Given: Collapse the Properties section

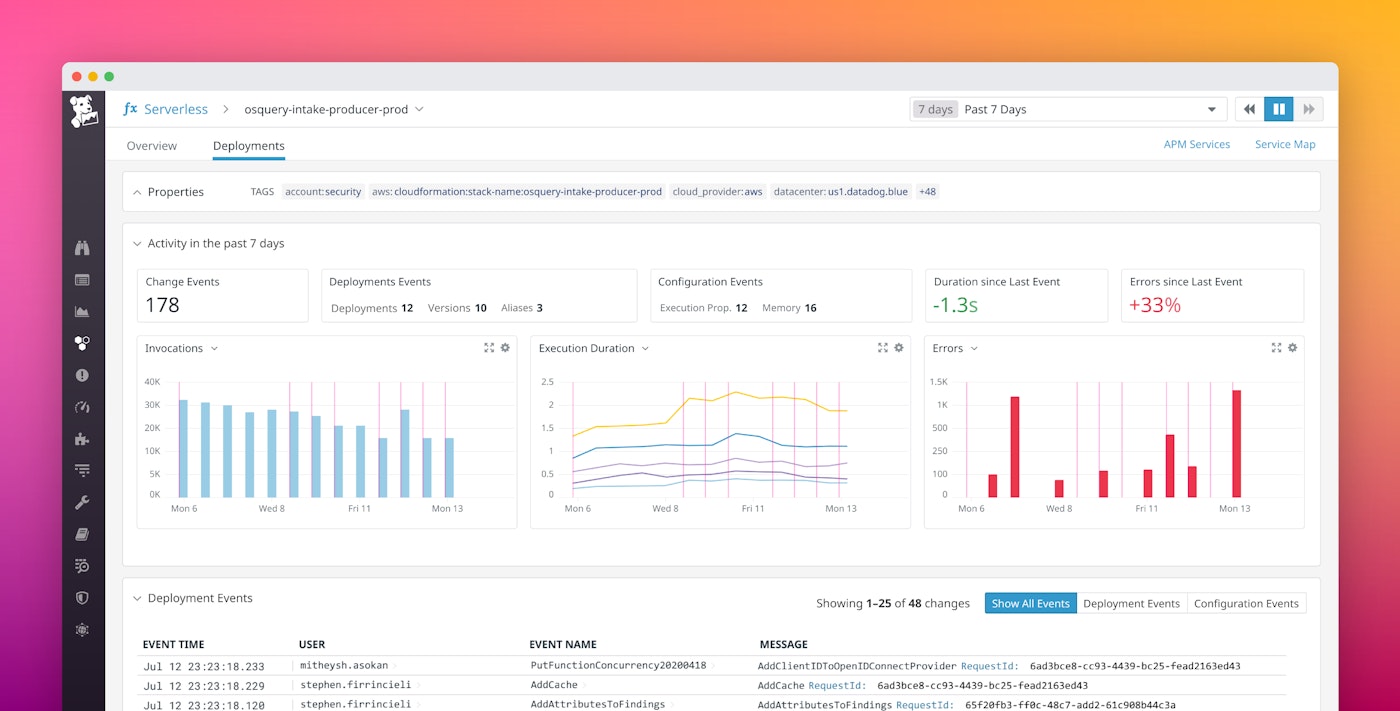Looking at the screenshot, I should pyautogui.click(x=137, y=191).
